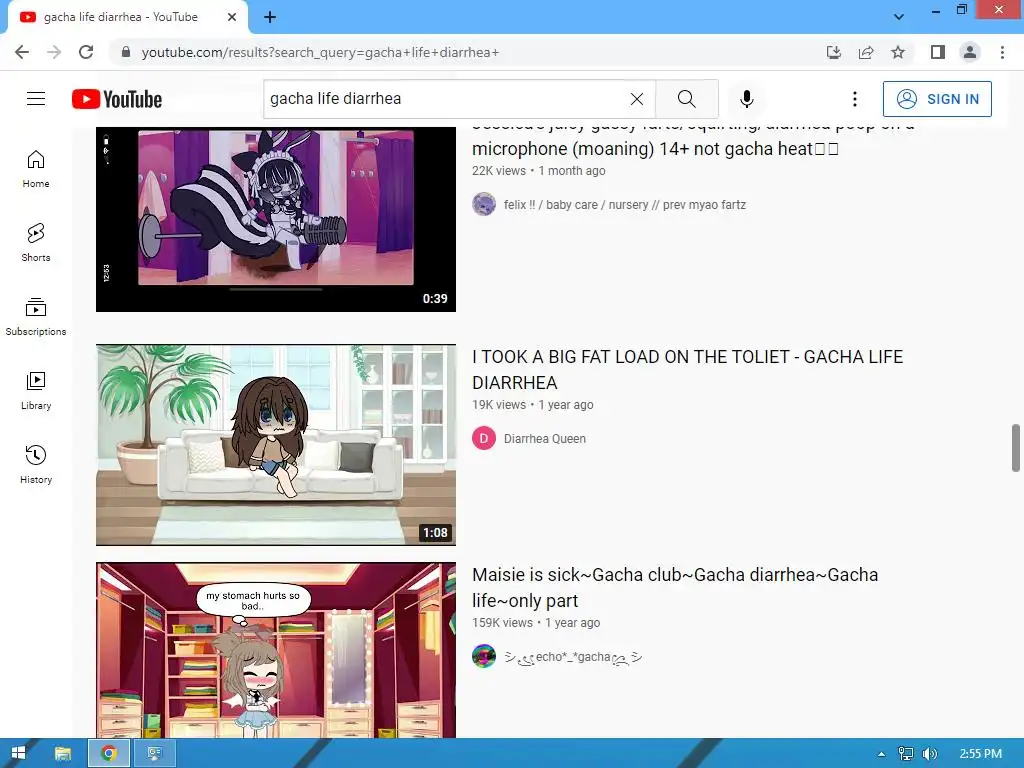Click the SIGN IN button

[937, 99]
